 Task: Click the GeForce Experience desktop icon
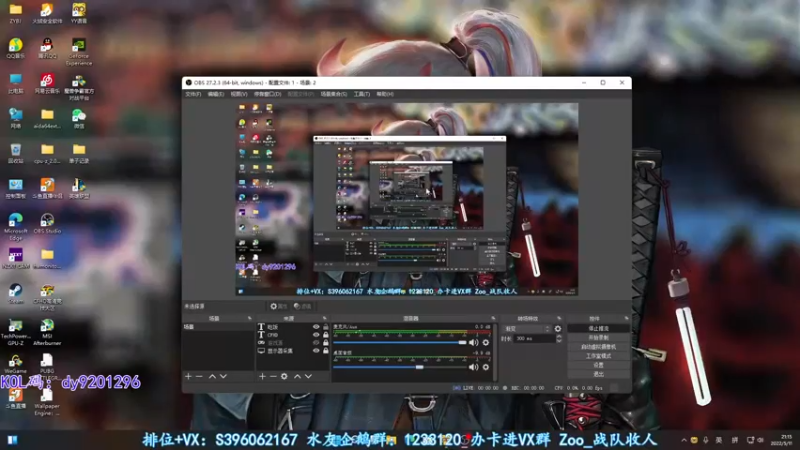point(79,52)
